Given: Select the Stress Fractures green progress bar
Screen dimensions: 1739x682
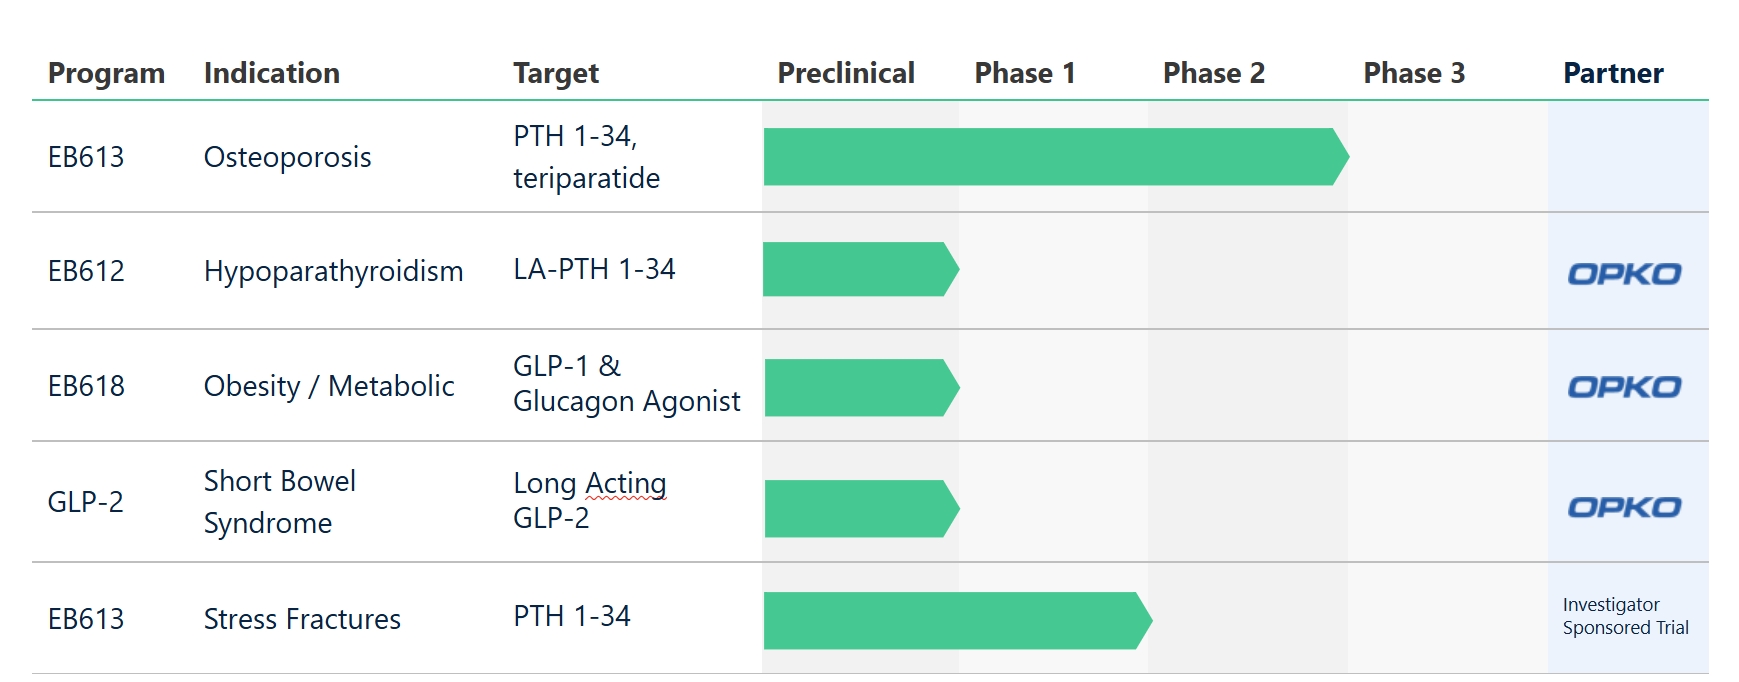Looking at the screenshot, I should [x=956, y=621].
